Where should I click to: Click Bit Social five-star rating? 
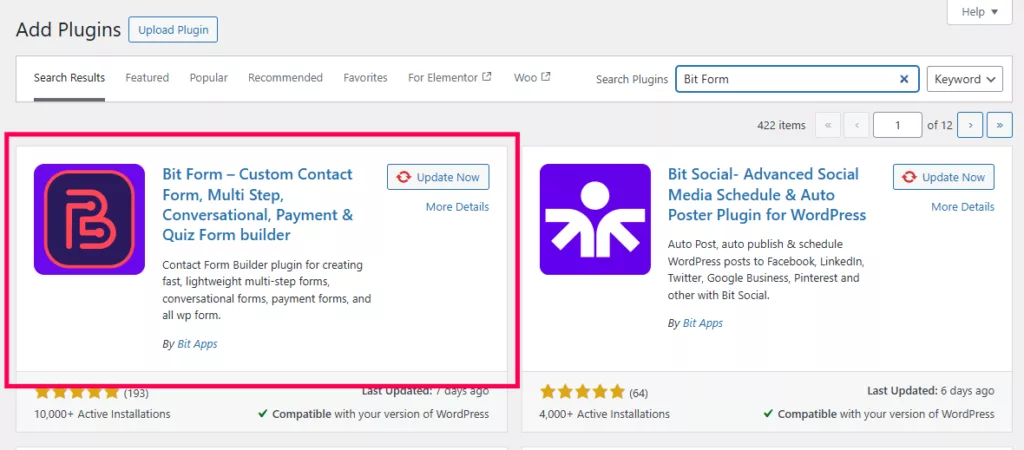(582, 391)
